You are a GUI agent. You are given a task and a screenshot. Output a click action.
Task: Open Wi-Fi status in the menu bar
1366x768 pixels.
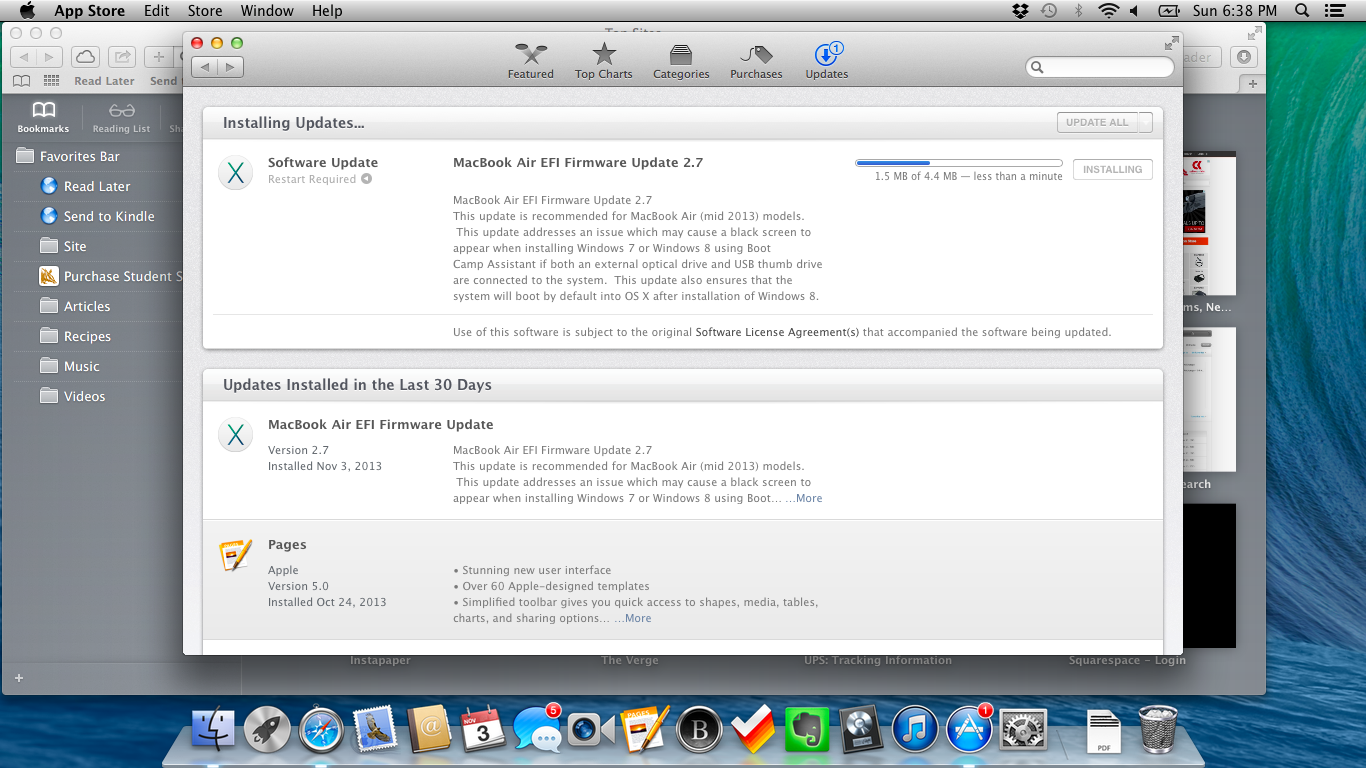1108,11
